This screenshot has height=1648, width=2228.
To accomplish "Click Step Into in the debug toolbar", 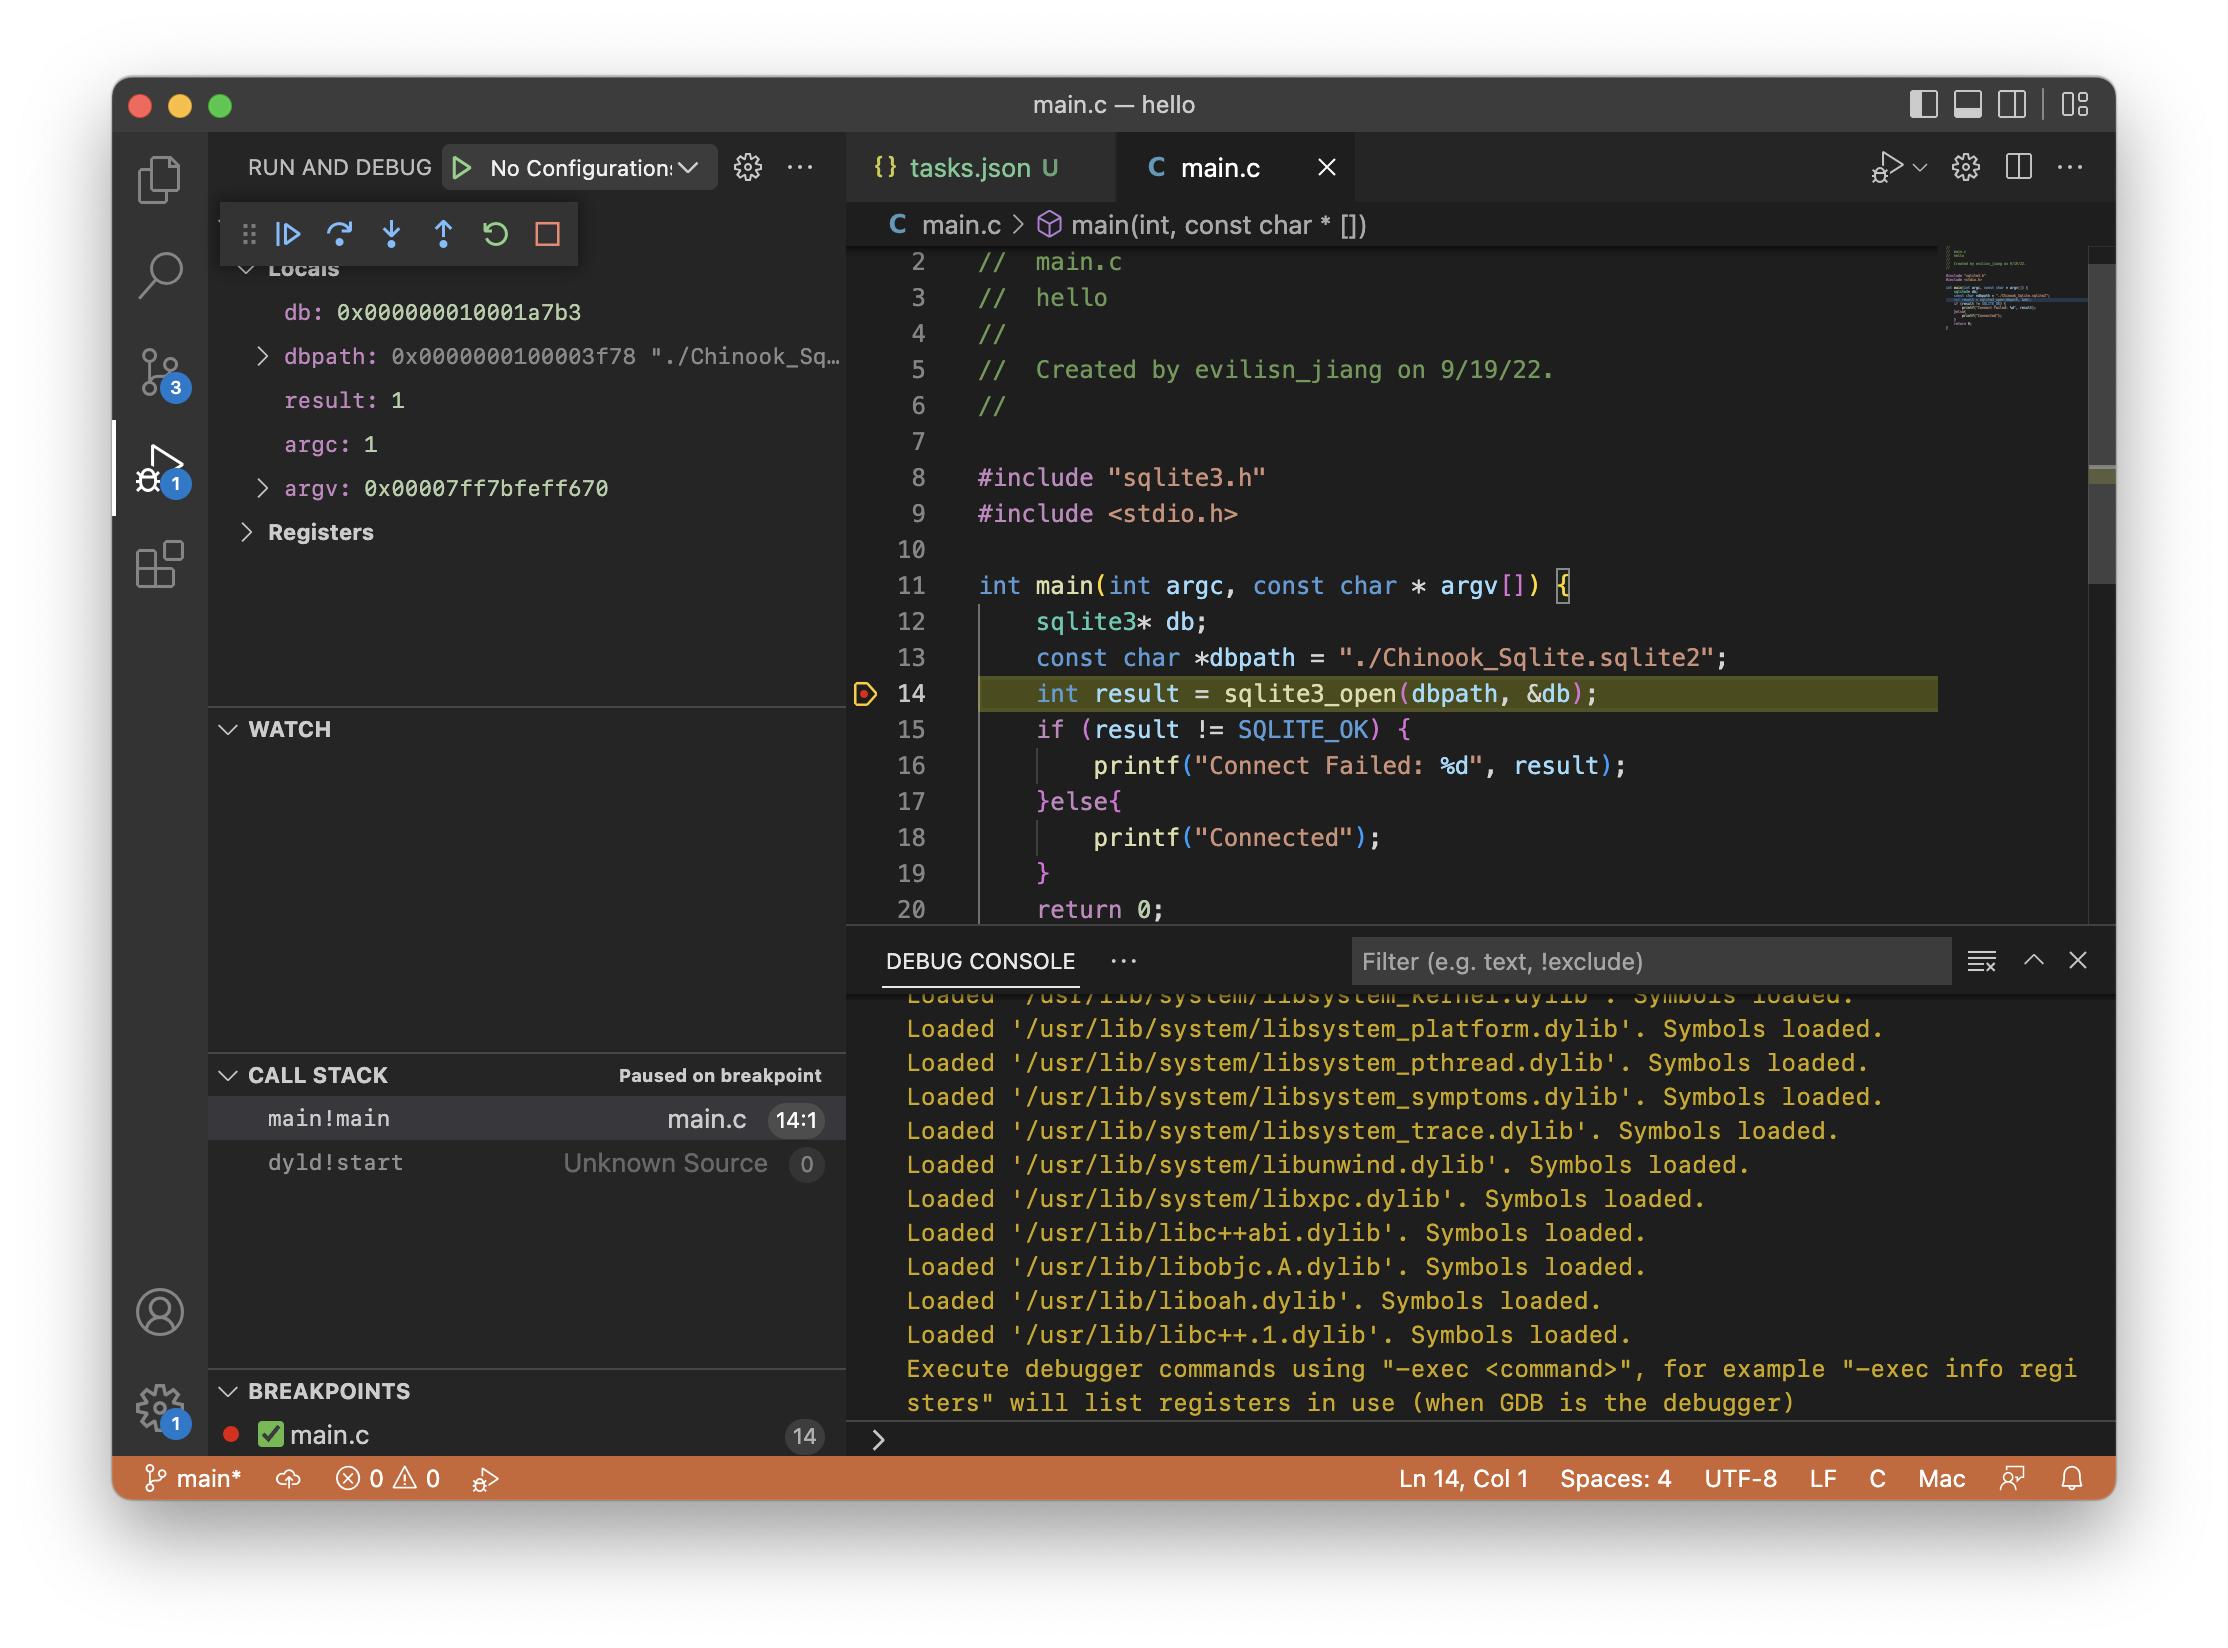I will coord(392,234).
